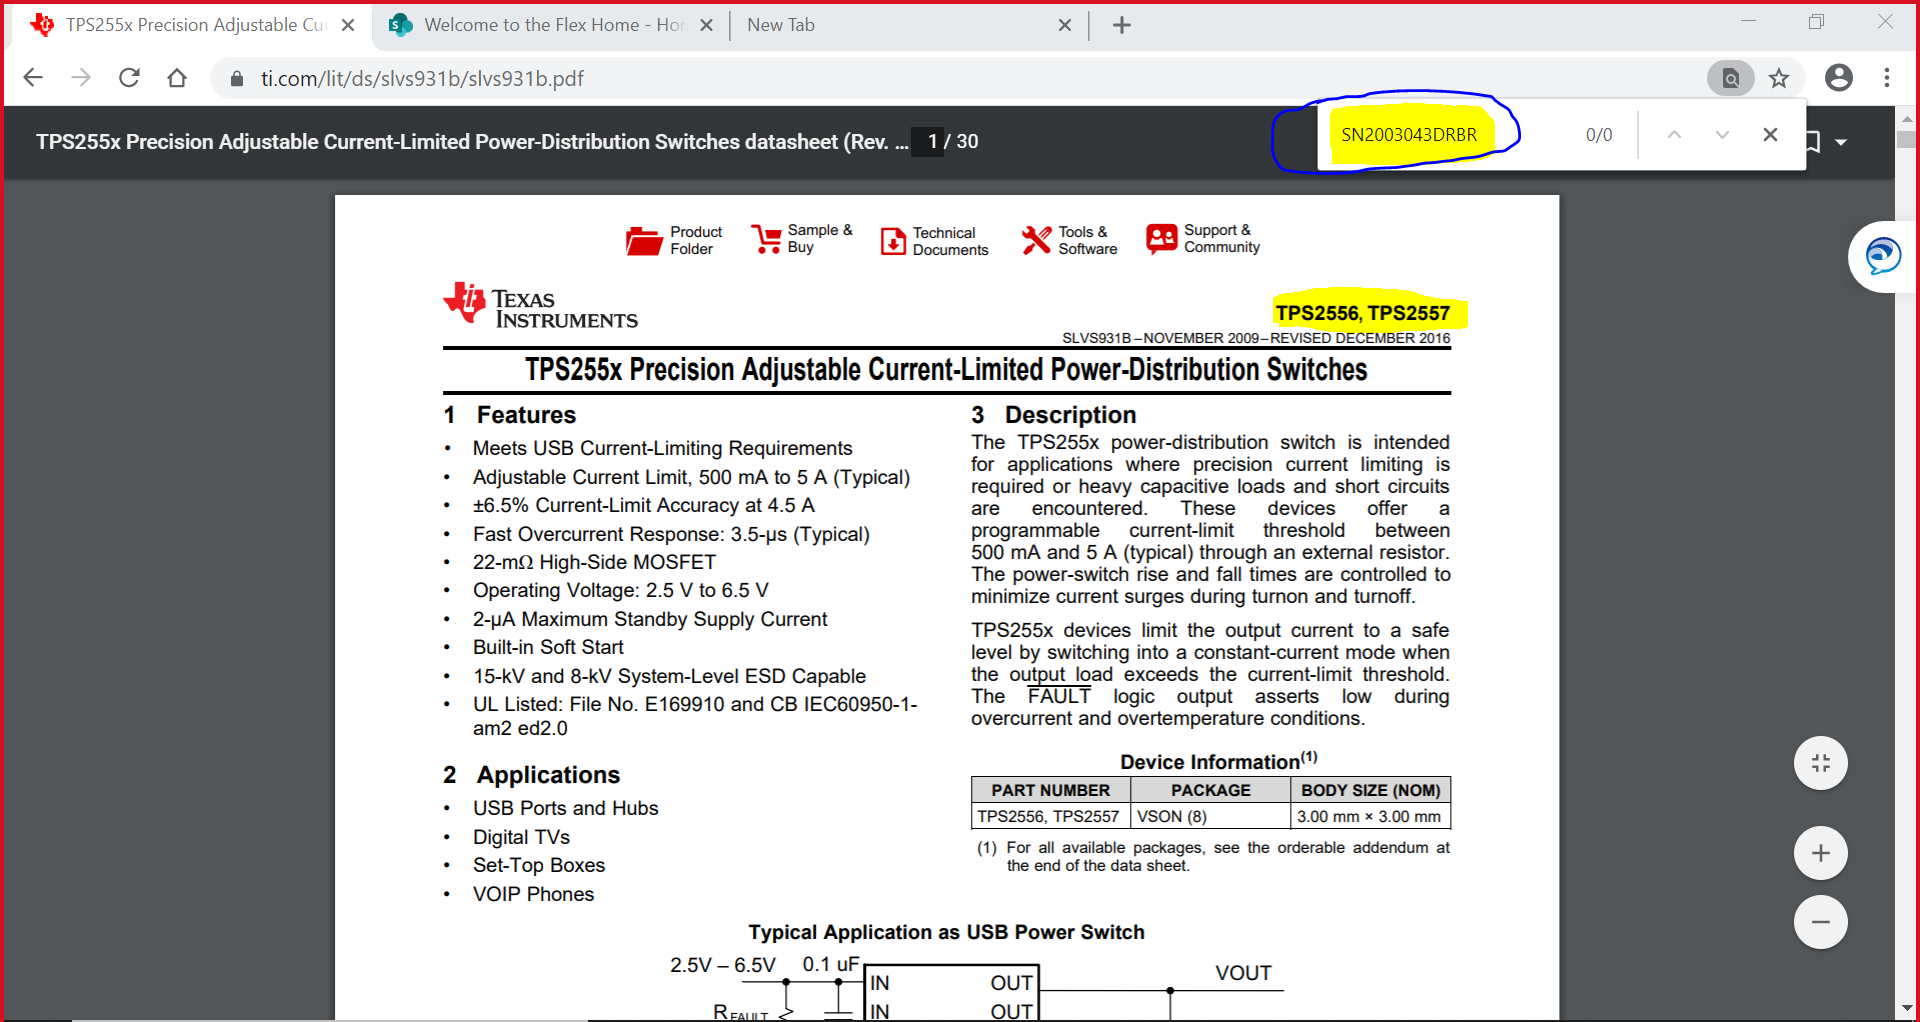Open the chat assistant bubble icon
1920x1022 pixels.
[1883, 256]
